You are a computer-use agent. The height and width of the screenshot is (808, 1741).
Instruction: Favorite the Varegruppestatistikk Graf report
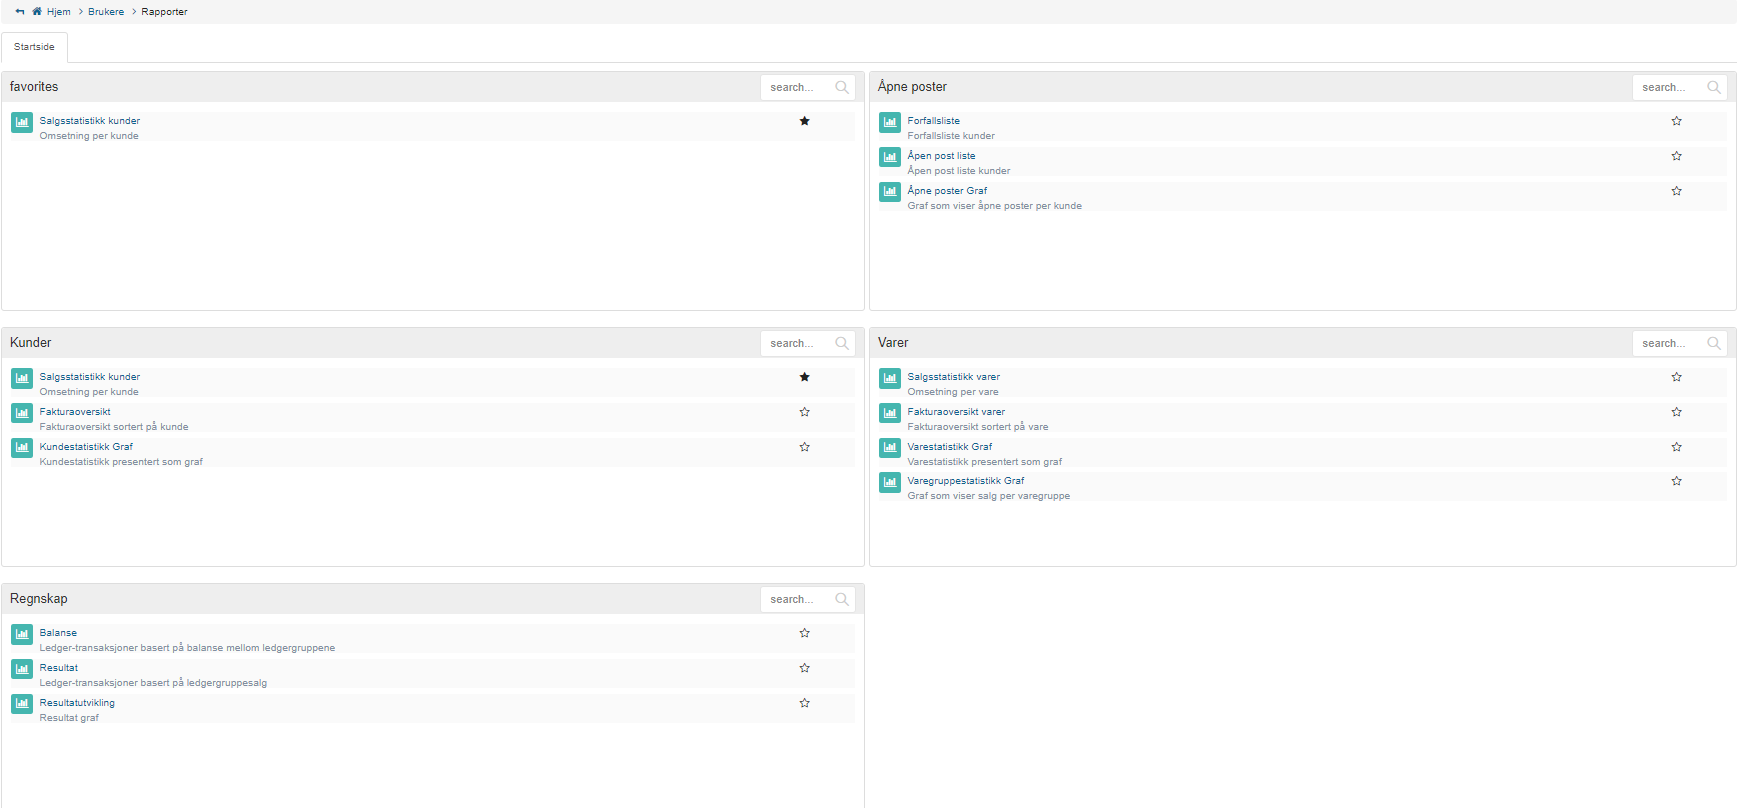point(1676,481)
